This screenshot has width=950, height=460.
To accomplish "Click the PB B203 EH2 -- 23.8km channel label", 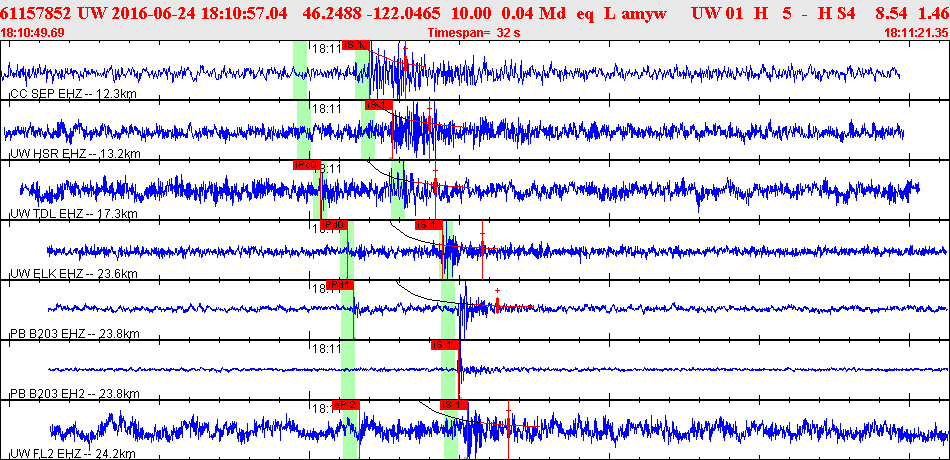I will [x=75, y=394].
